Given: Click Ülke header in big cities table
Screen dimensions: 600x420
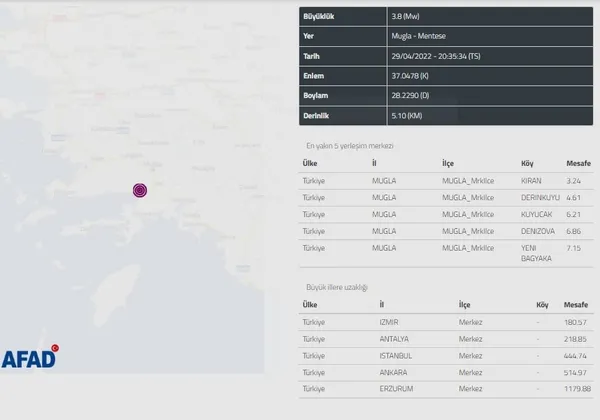Looking at the screenshot, I should [310, 305].
